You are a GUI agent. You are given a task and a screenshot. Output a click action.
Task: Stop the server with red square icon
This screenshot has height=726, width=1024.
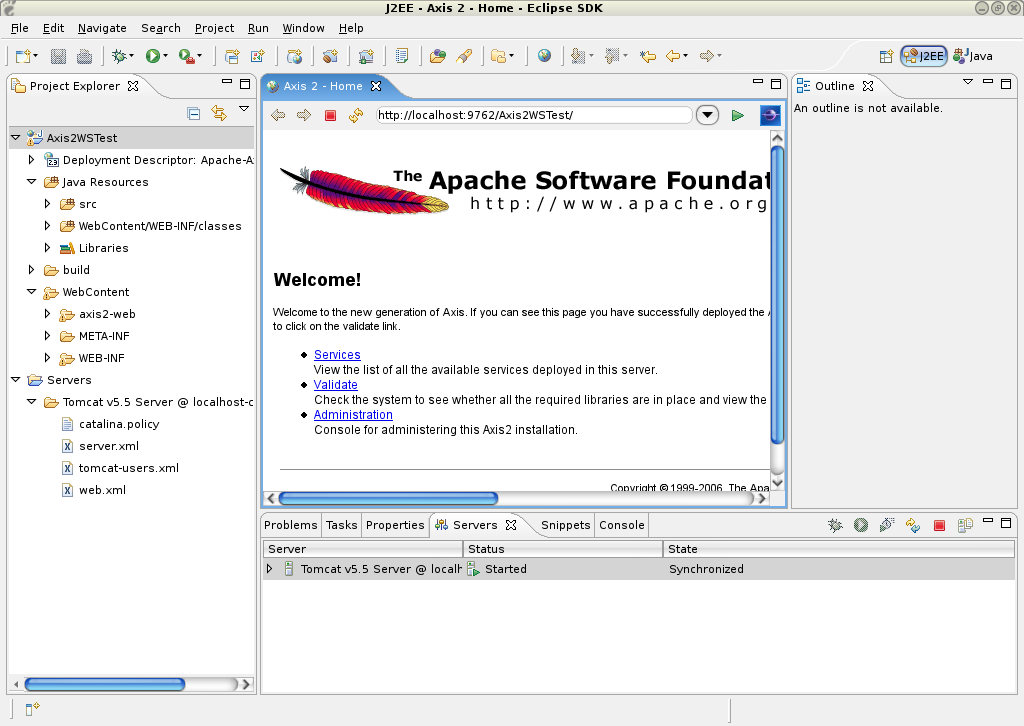(x=939, y=525)
